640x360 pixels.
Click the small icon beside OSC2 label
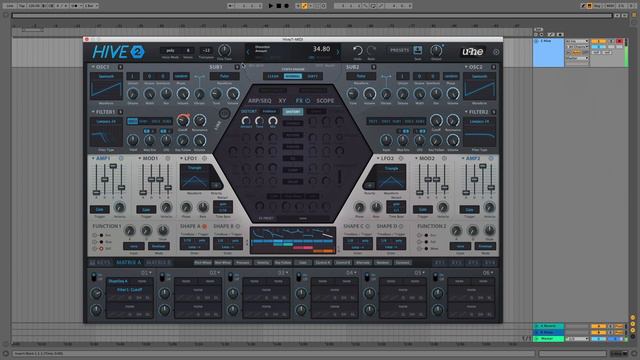click(493, 67)
